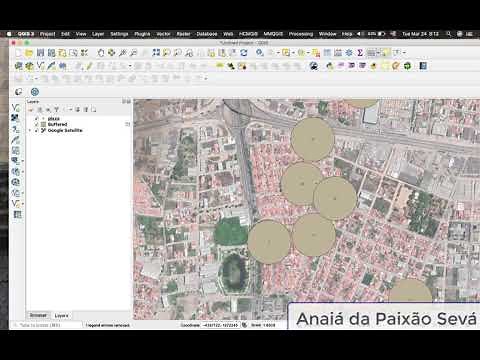Open the attribute table from the toolbar
The height and width of the screenshot is (360, 480).
point(327,53)
